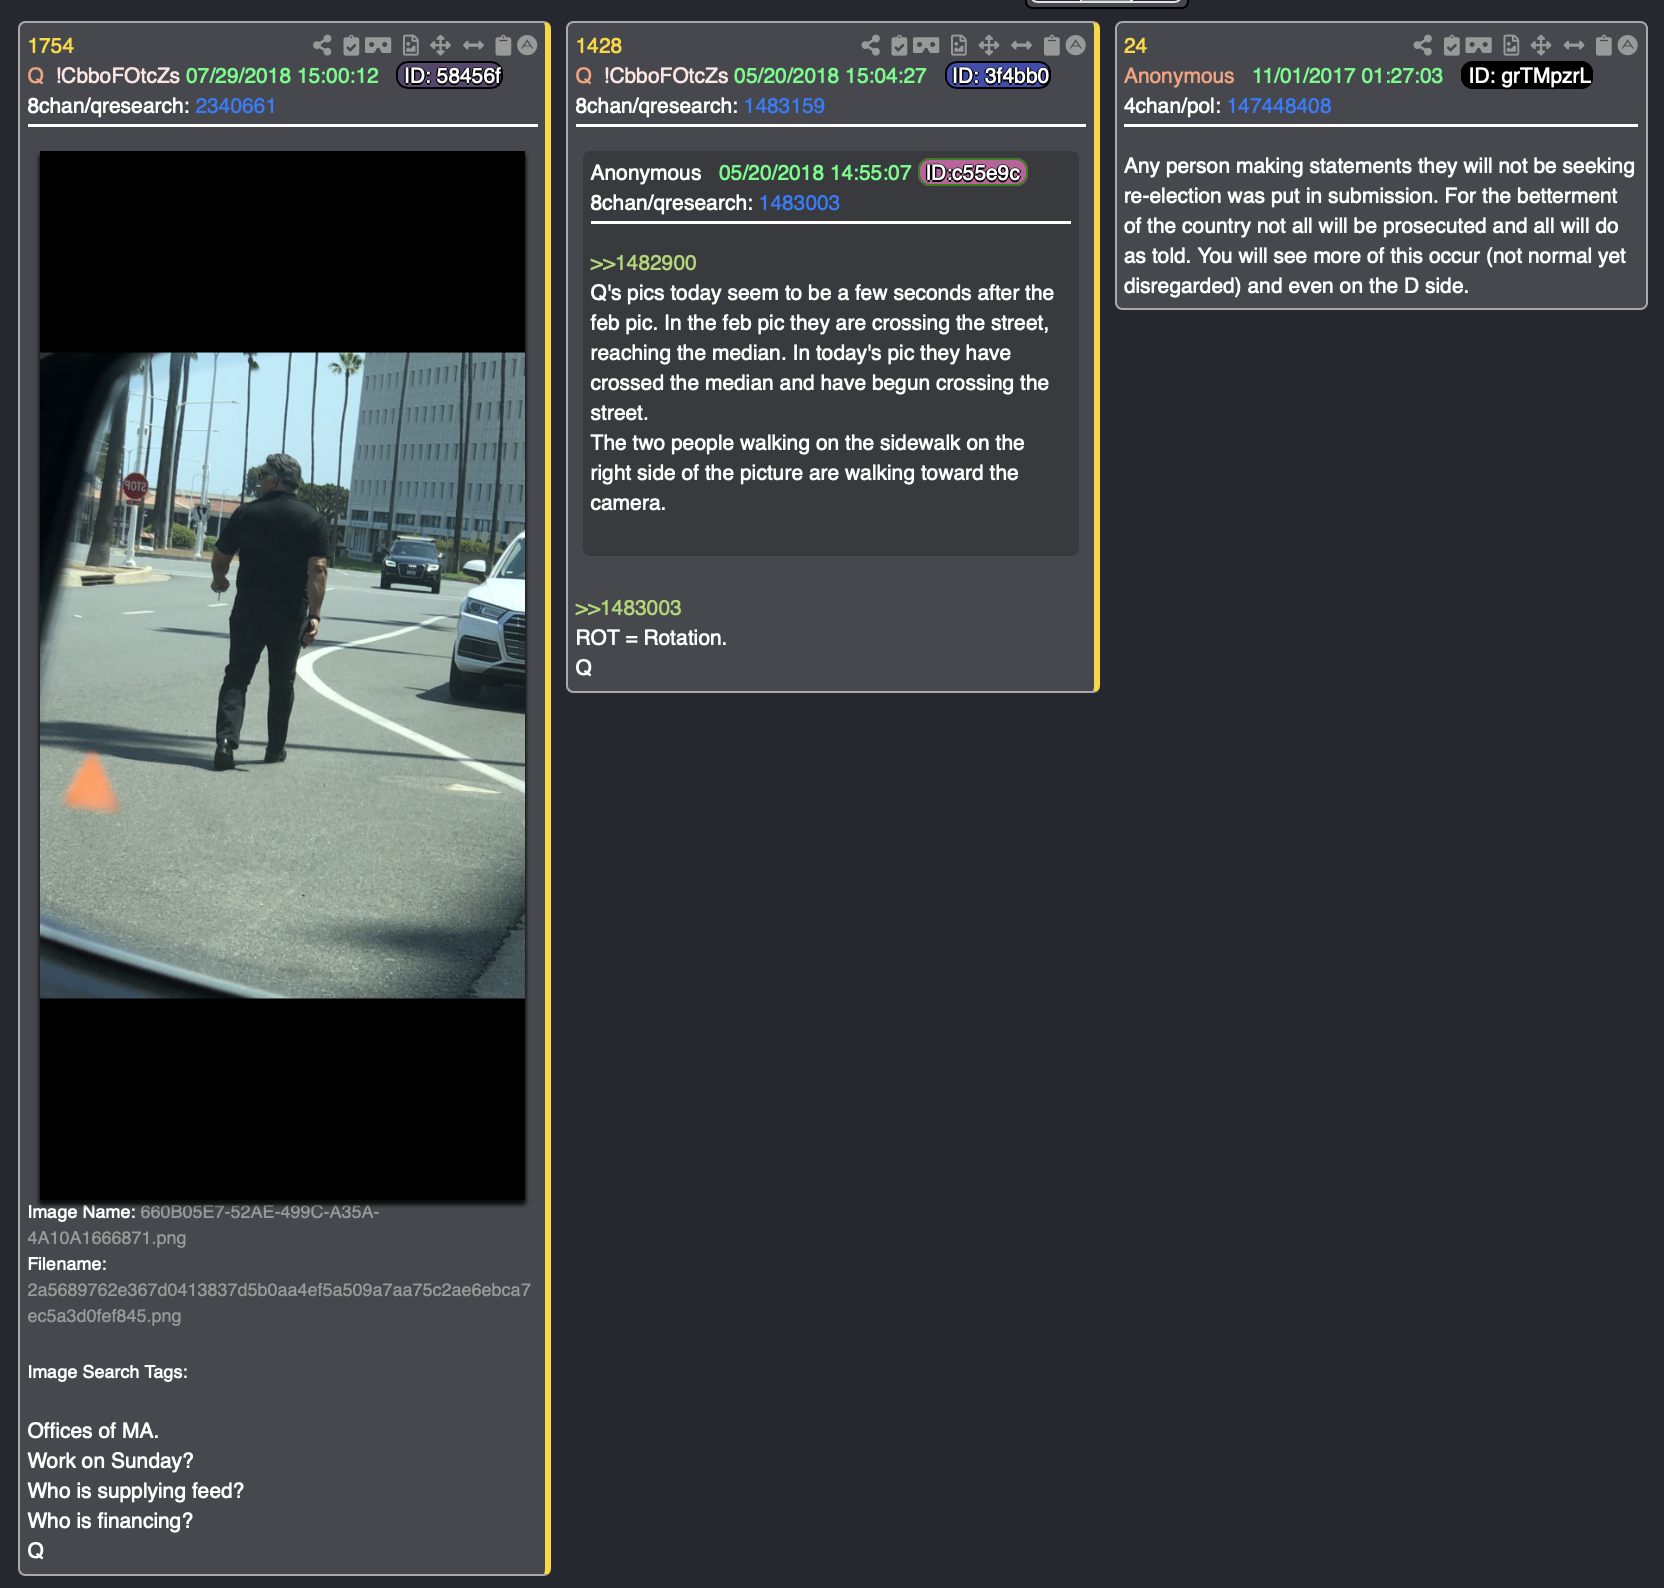Collapse post 1754 with the circled up-arrow
This screenshot has height=1588, width=1664.
click(x=527, y=45)
